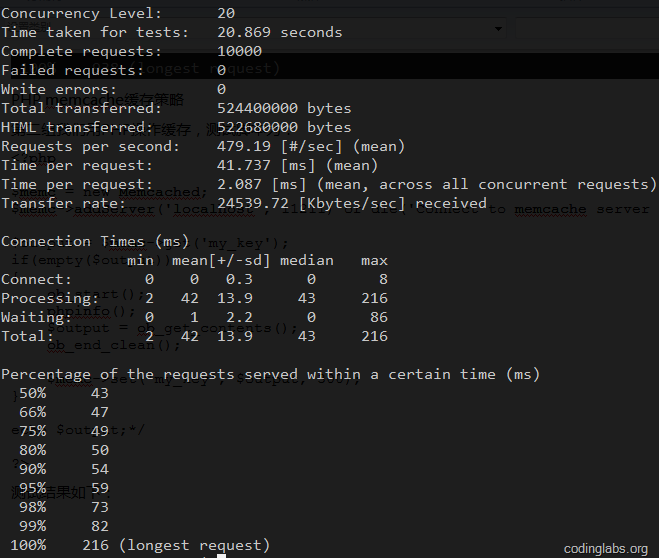Click the "mean[+/-sd]" column header
Viewport: 659px width, 558px height.
(x=221, y=261)
